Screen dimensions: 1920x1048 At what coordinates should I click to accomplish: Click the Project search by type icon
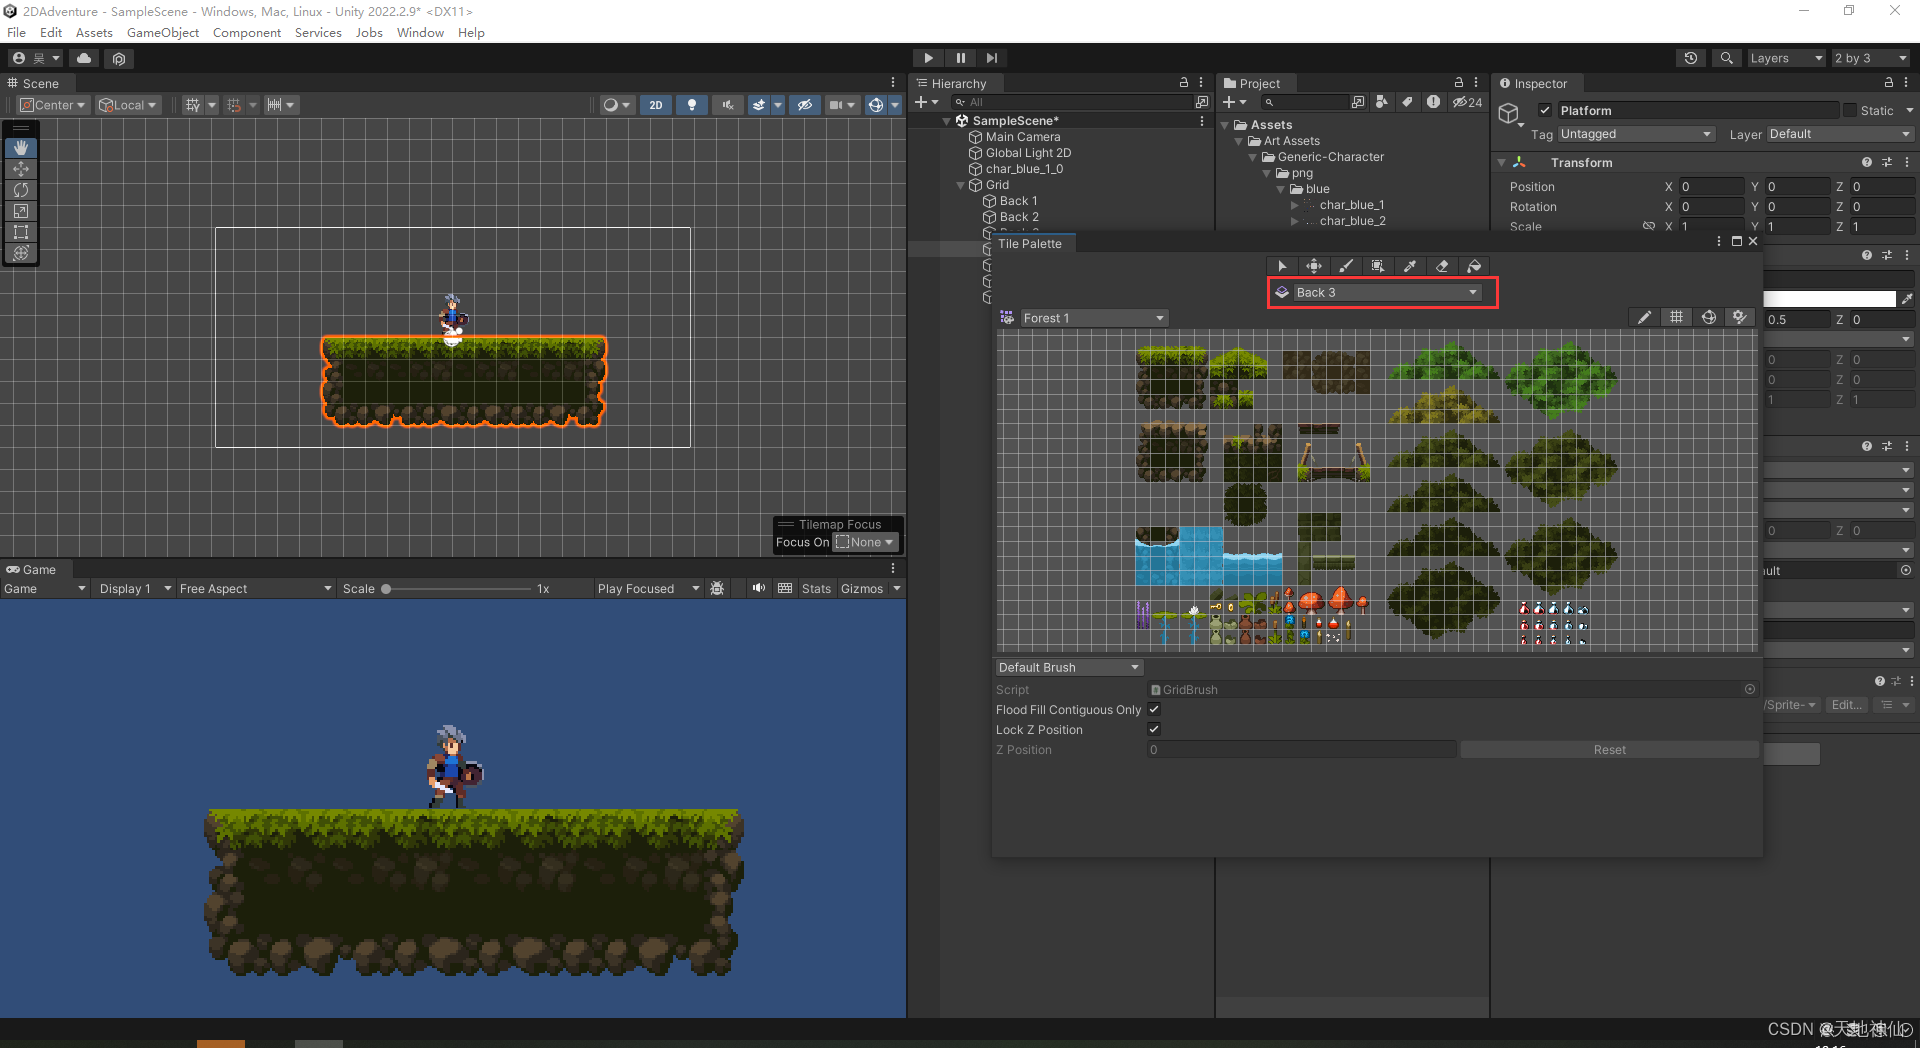point(1381,102)
